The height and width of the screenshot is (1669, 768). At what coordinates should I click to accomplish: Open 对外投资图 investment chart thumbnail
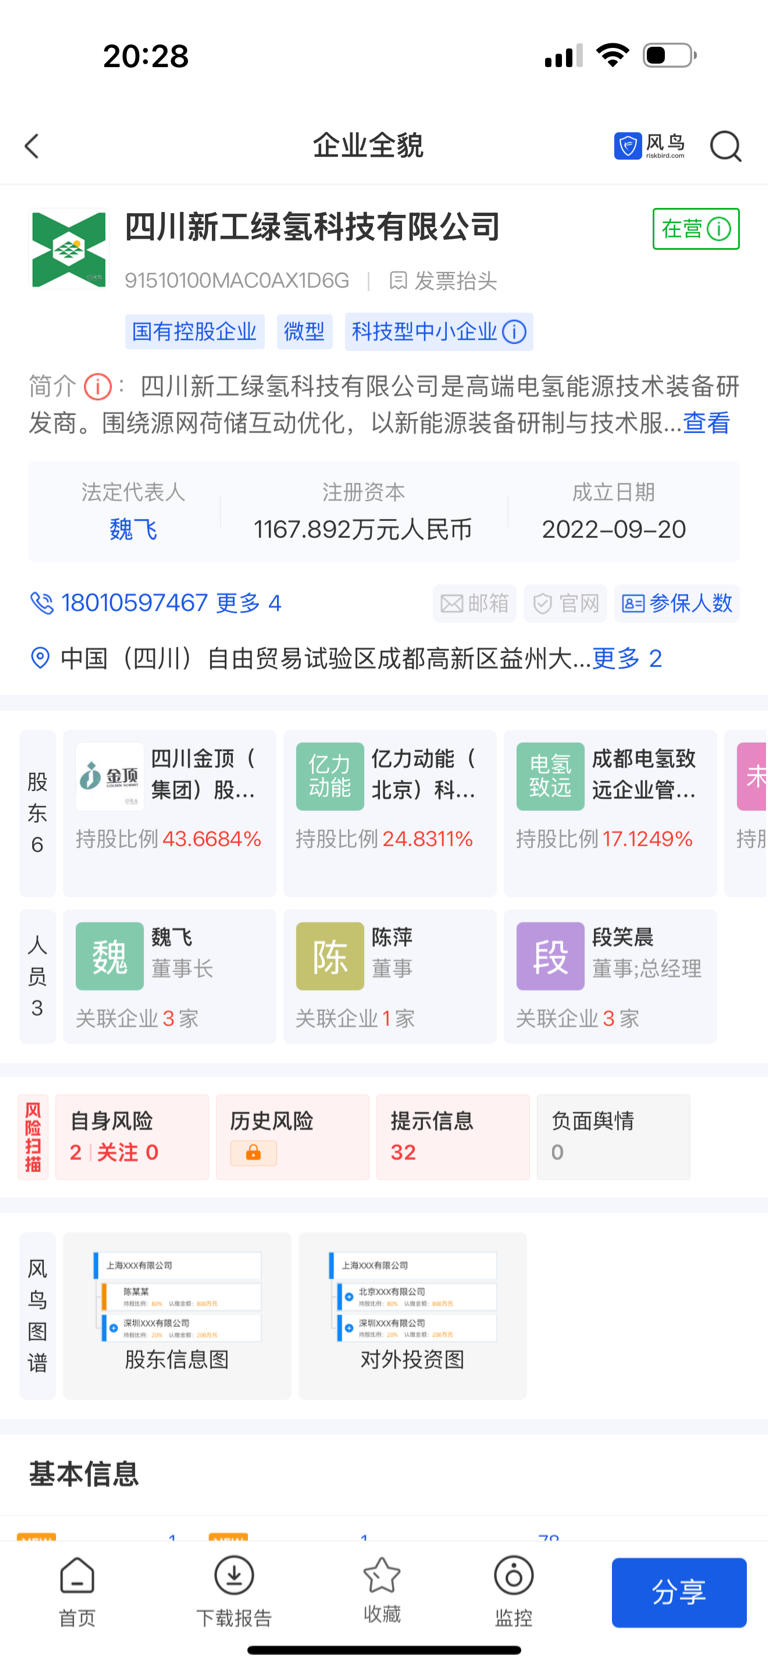click(x=413, y=1316)
